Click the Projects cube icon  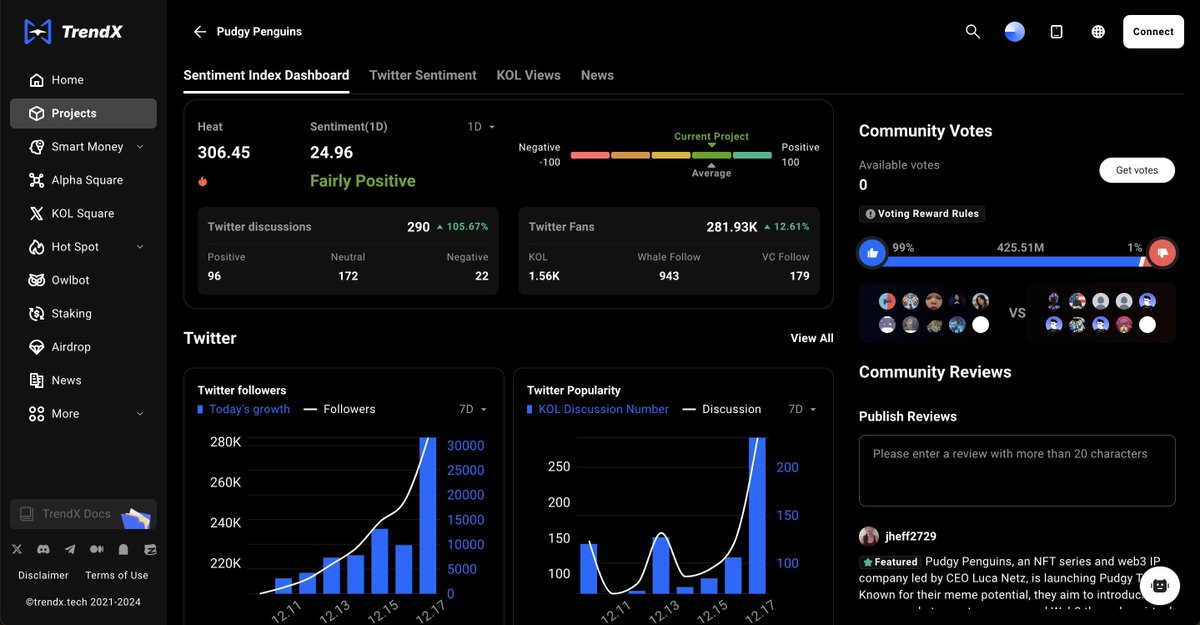[37, 113]
